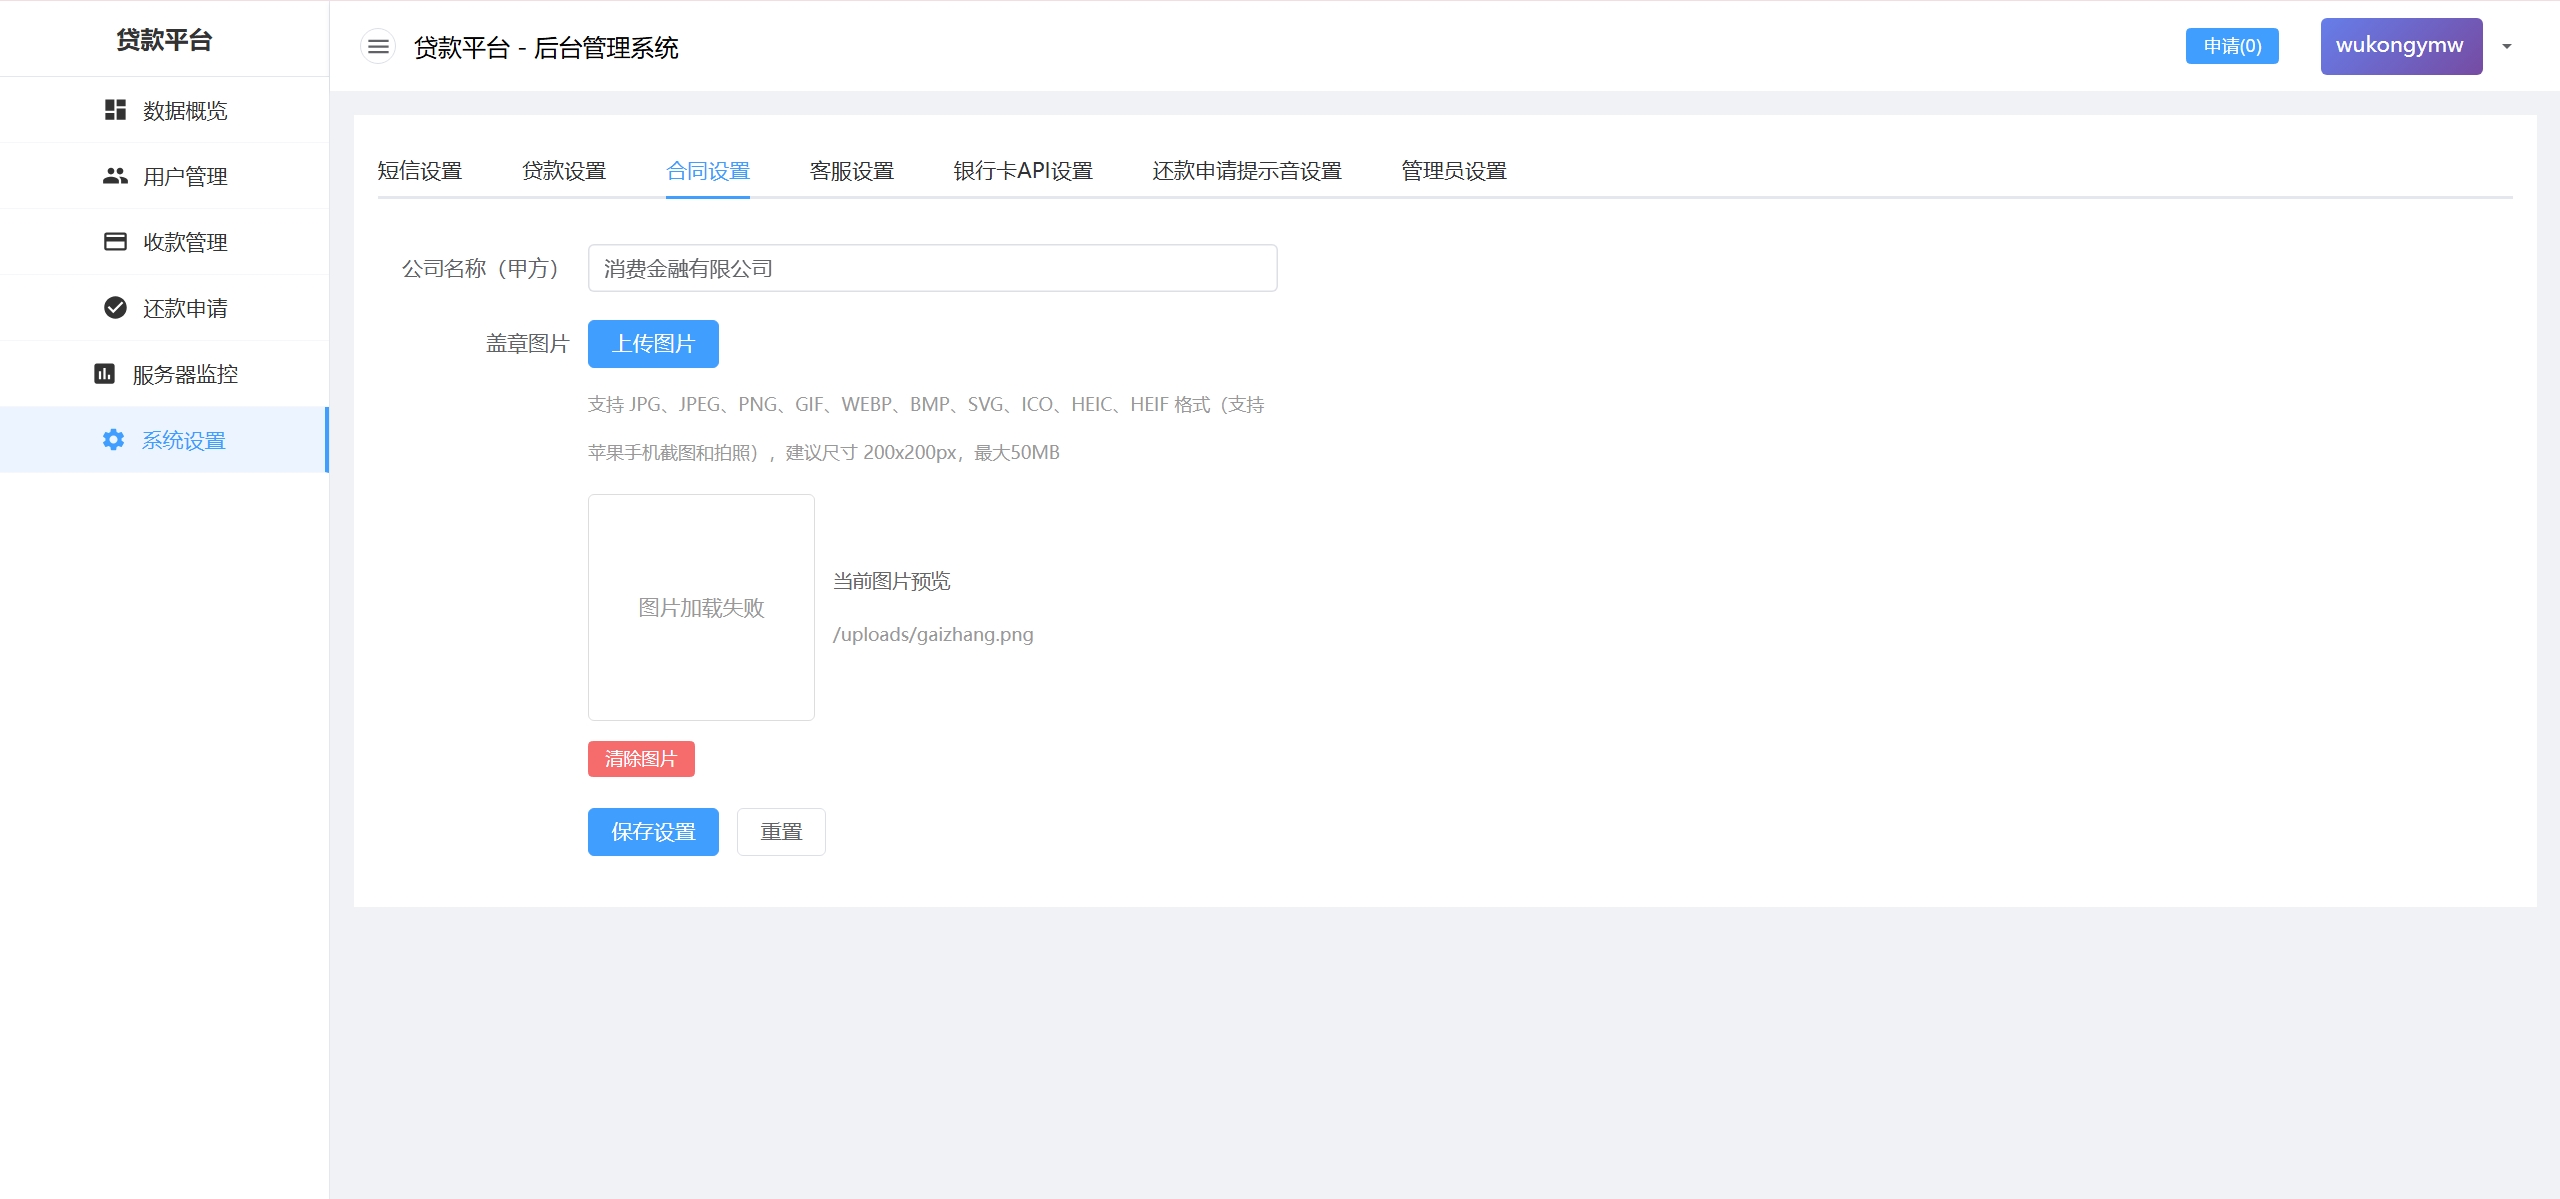Screen dimensions: 2560x1199
Task: Switch to the 短信设置 tab
Action: tap(420, 171)
